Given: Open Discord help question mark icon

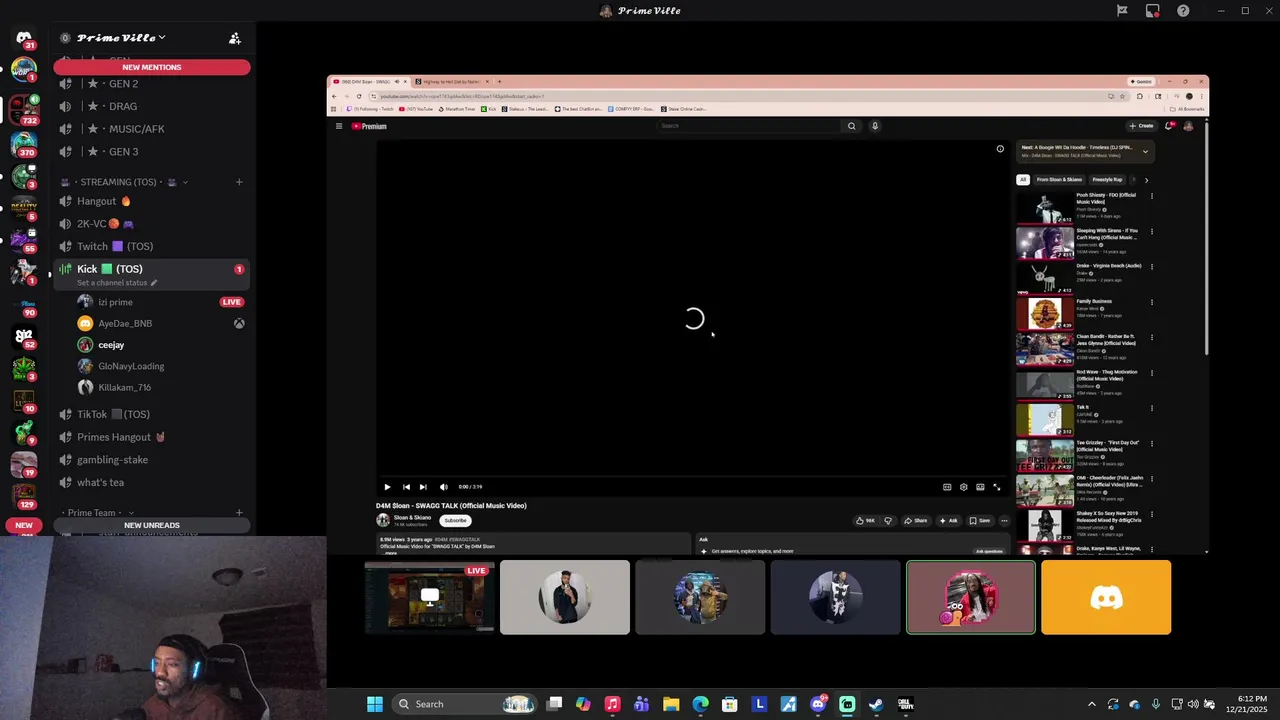Looking at the screenshot, I should coord(1183,11).
